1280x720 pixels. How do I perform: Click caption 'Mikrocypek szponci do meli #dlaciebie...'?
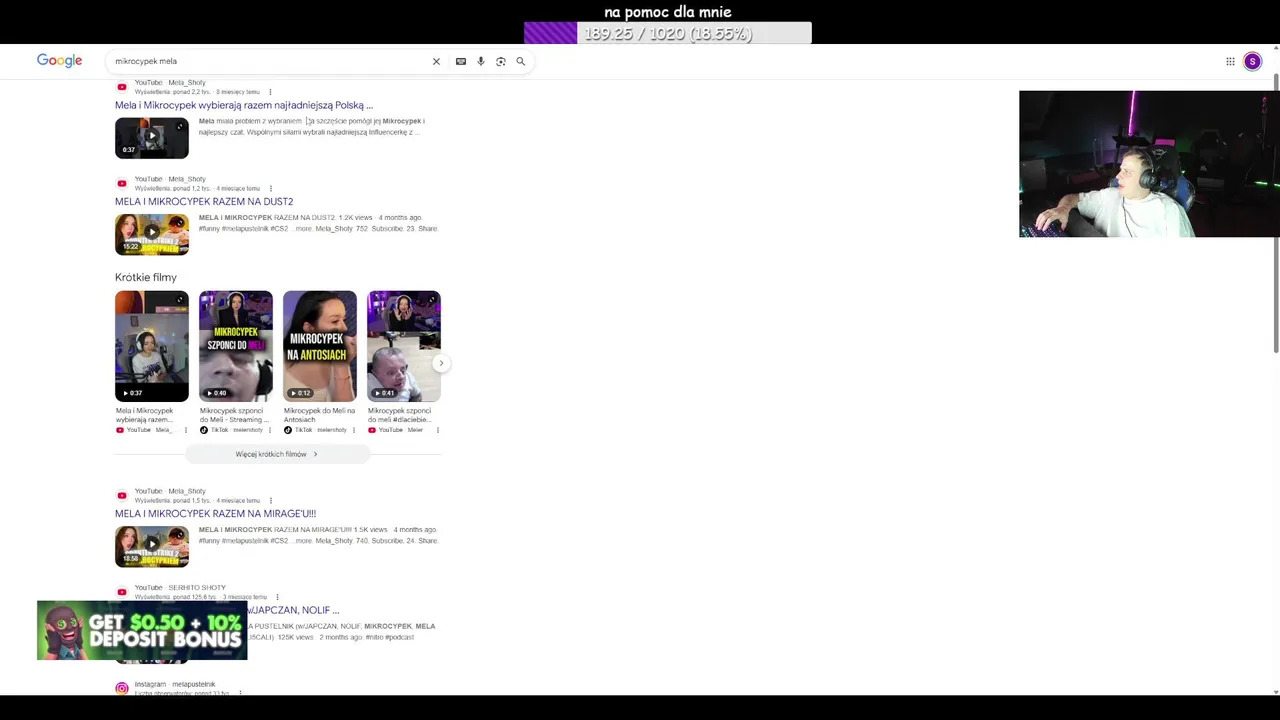pyautogui.click(x=400, y=415)
